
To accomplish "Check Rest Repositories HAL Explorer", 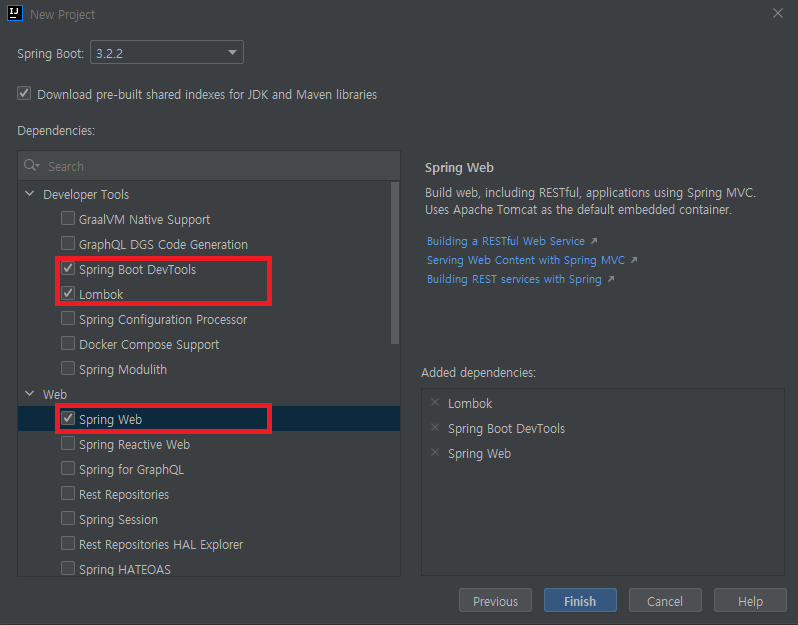I will tap(68, 543).
